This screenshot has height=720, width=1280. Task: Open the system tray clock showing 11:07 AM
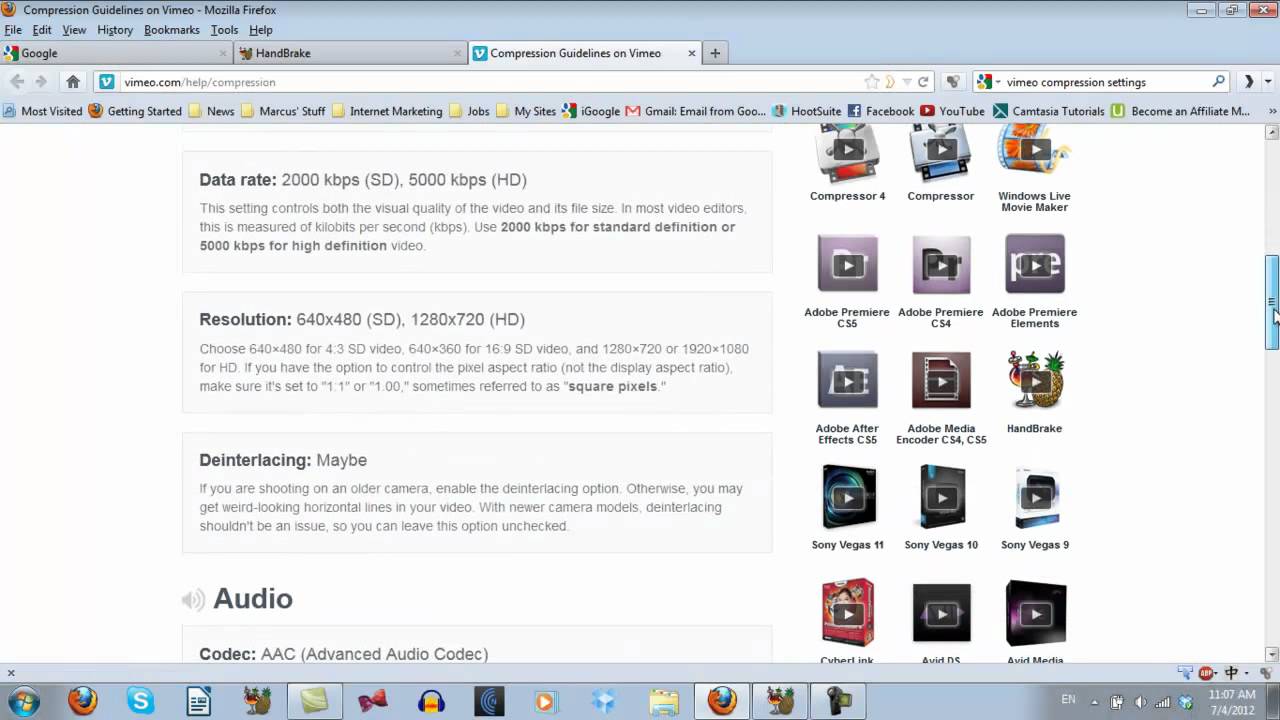(1231, 702)
